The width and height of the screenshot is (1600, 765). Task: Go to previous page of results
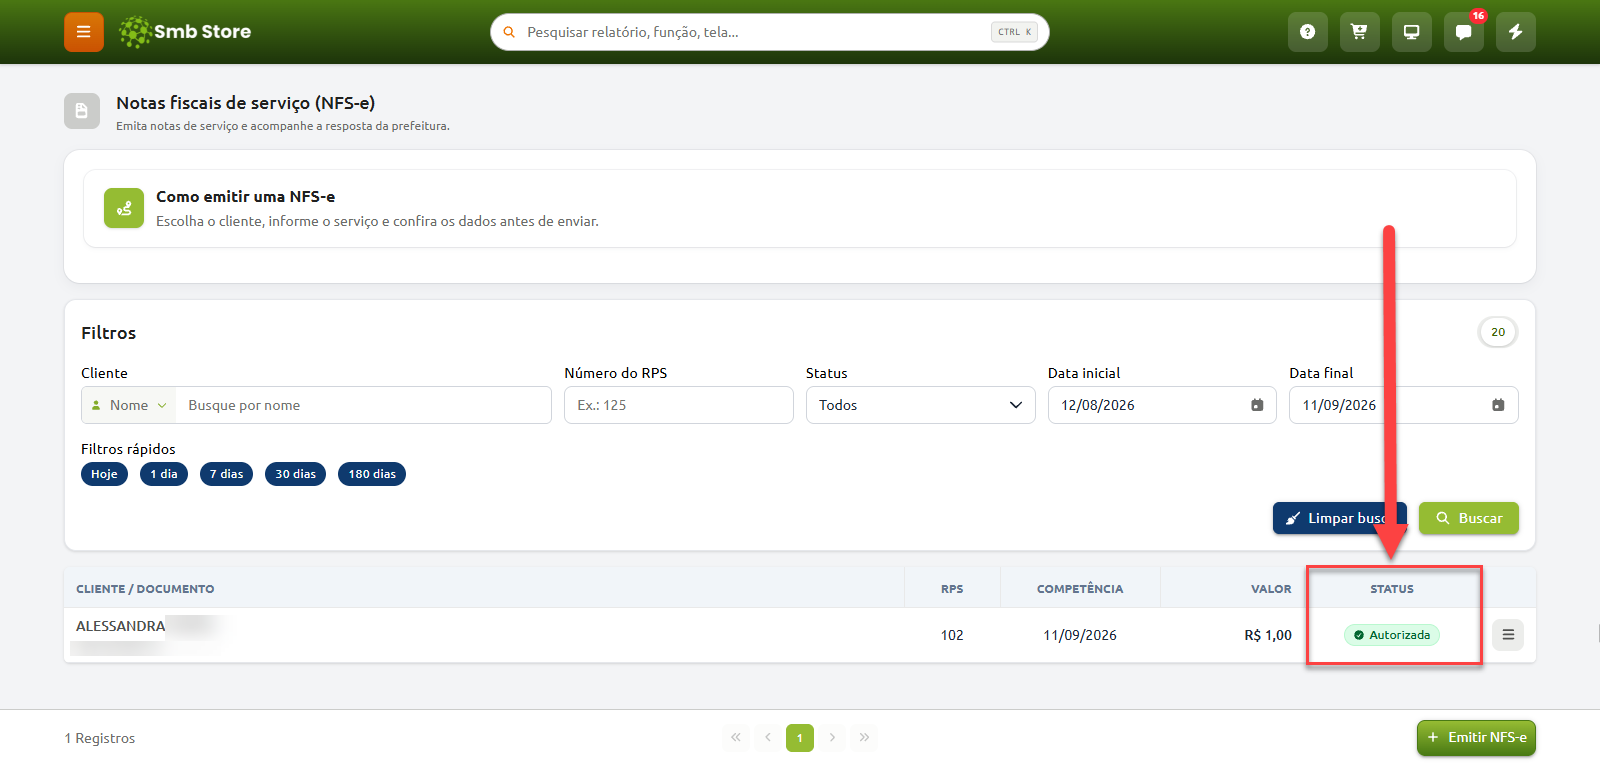[768, 738]
